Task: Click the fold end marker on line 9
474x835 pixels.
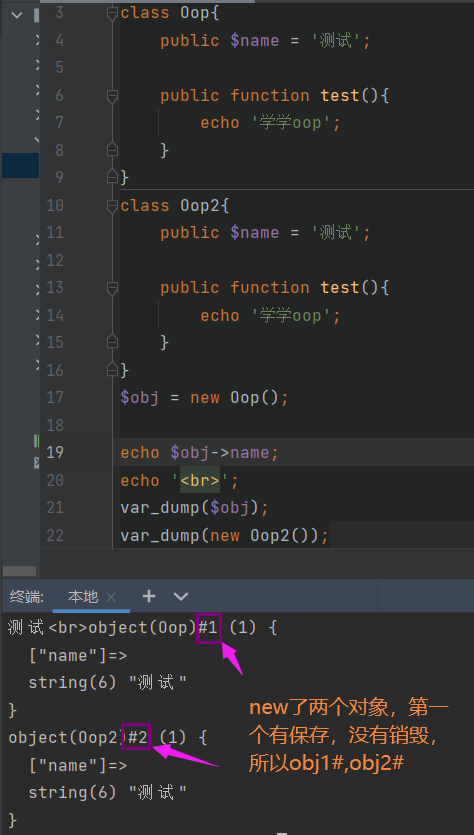Action: [112, 176]
